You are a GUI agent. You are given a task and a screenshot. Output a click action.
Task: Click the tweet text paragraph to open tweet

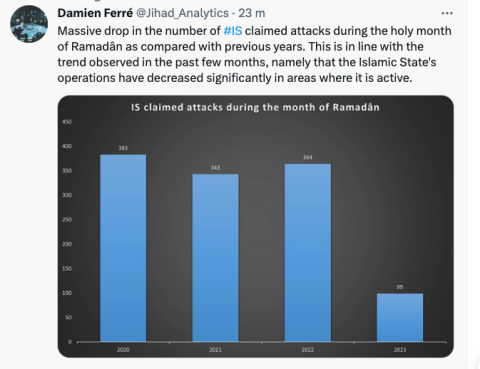click(255, 54)
